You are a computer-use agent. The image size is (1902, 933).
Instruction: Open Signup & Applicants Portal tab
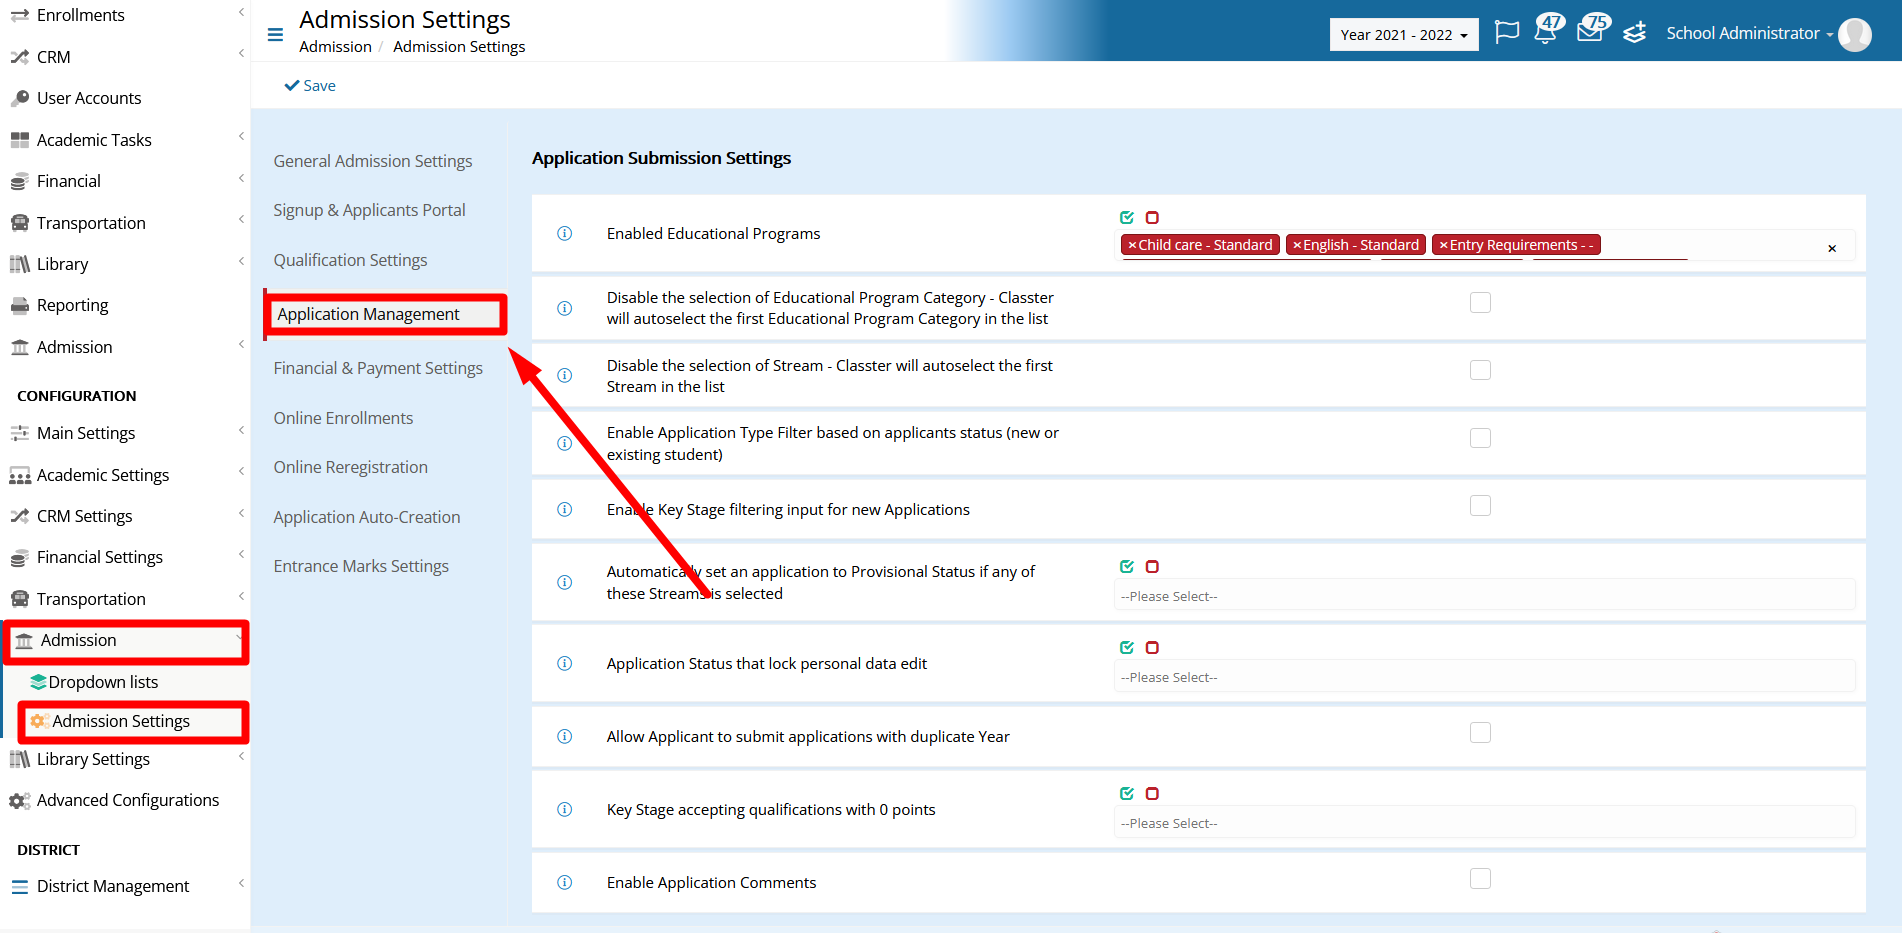coord(369,210)
